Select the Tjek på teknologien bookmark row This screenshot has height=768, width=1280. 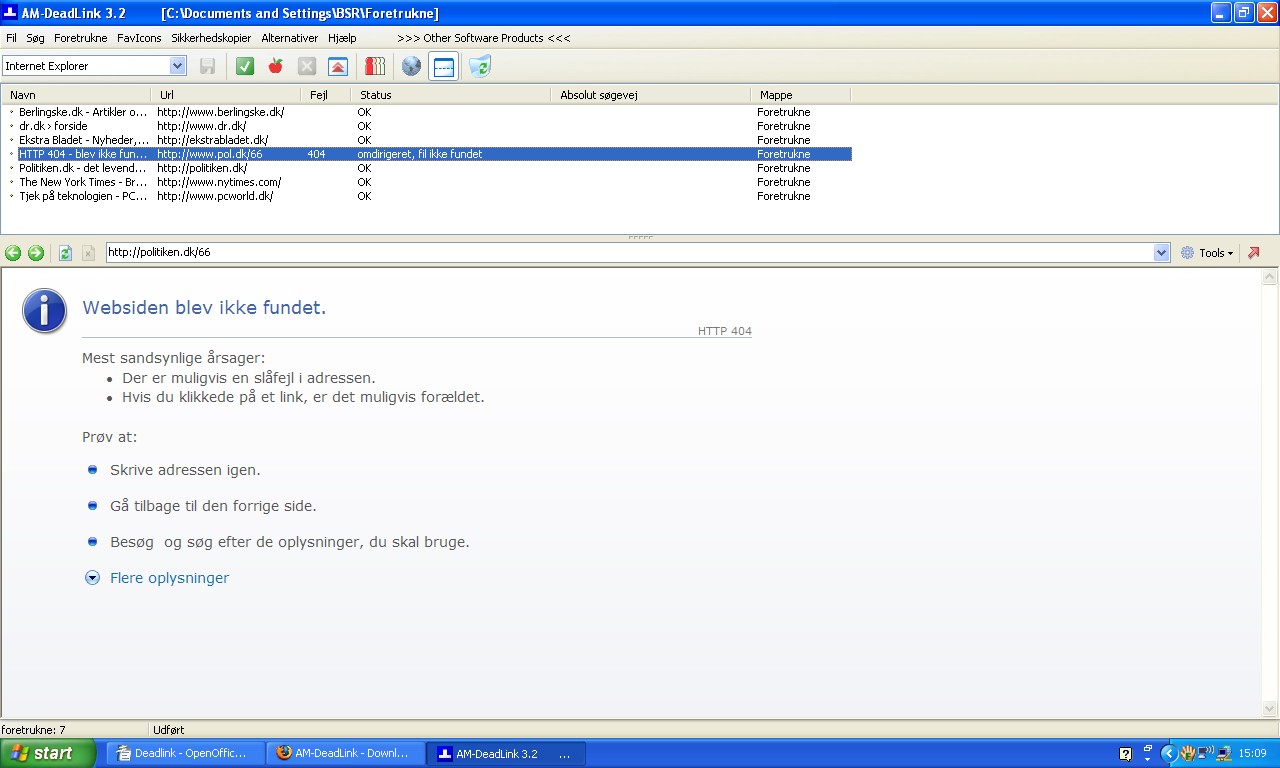click(426, 196)
